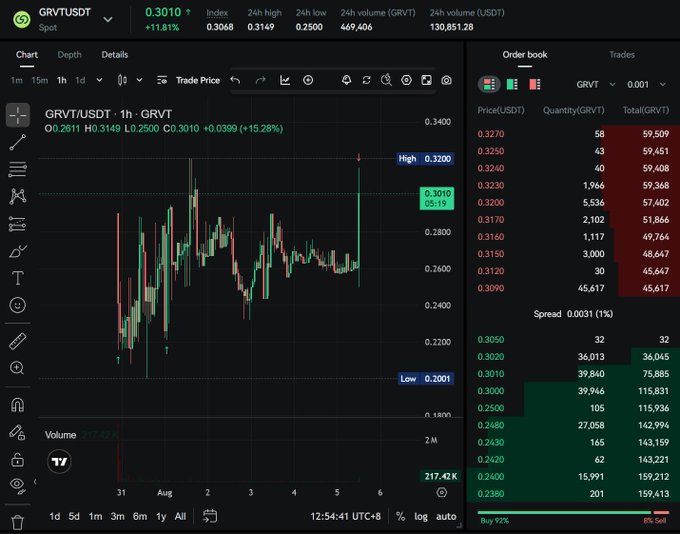Open the forecasting and measurement tools
The width and height of the screenshot is (680, 534).
tap(18, 224)
